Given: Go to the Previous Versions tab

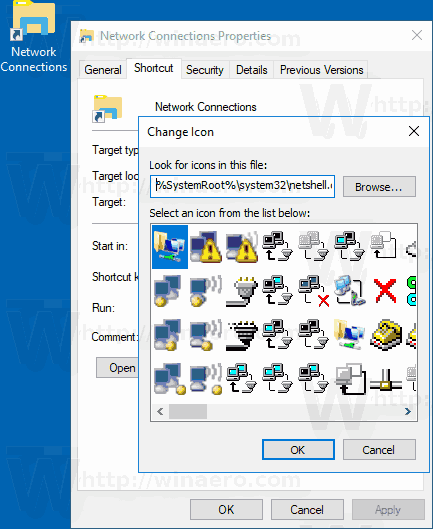Looking at the screenshot, I should coord(321,70).
